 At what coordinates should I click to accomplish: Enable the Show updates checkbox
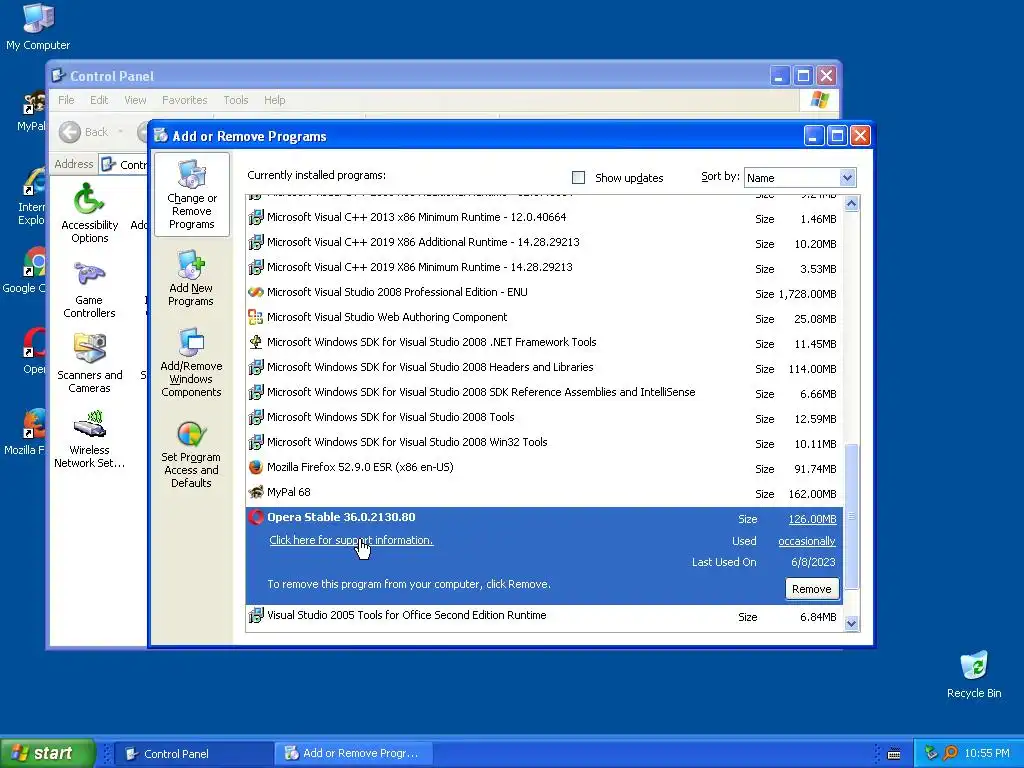coord(578,178)
